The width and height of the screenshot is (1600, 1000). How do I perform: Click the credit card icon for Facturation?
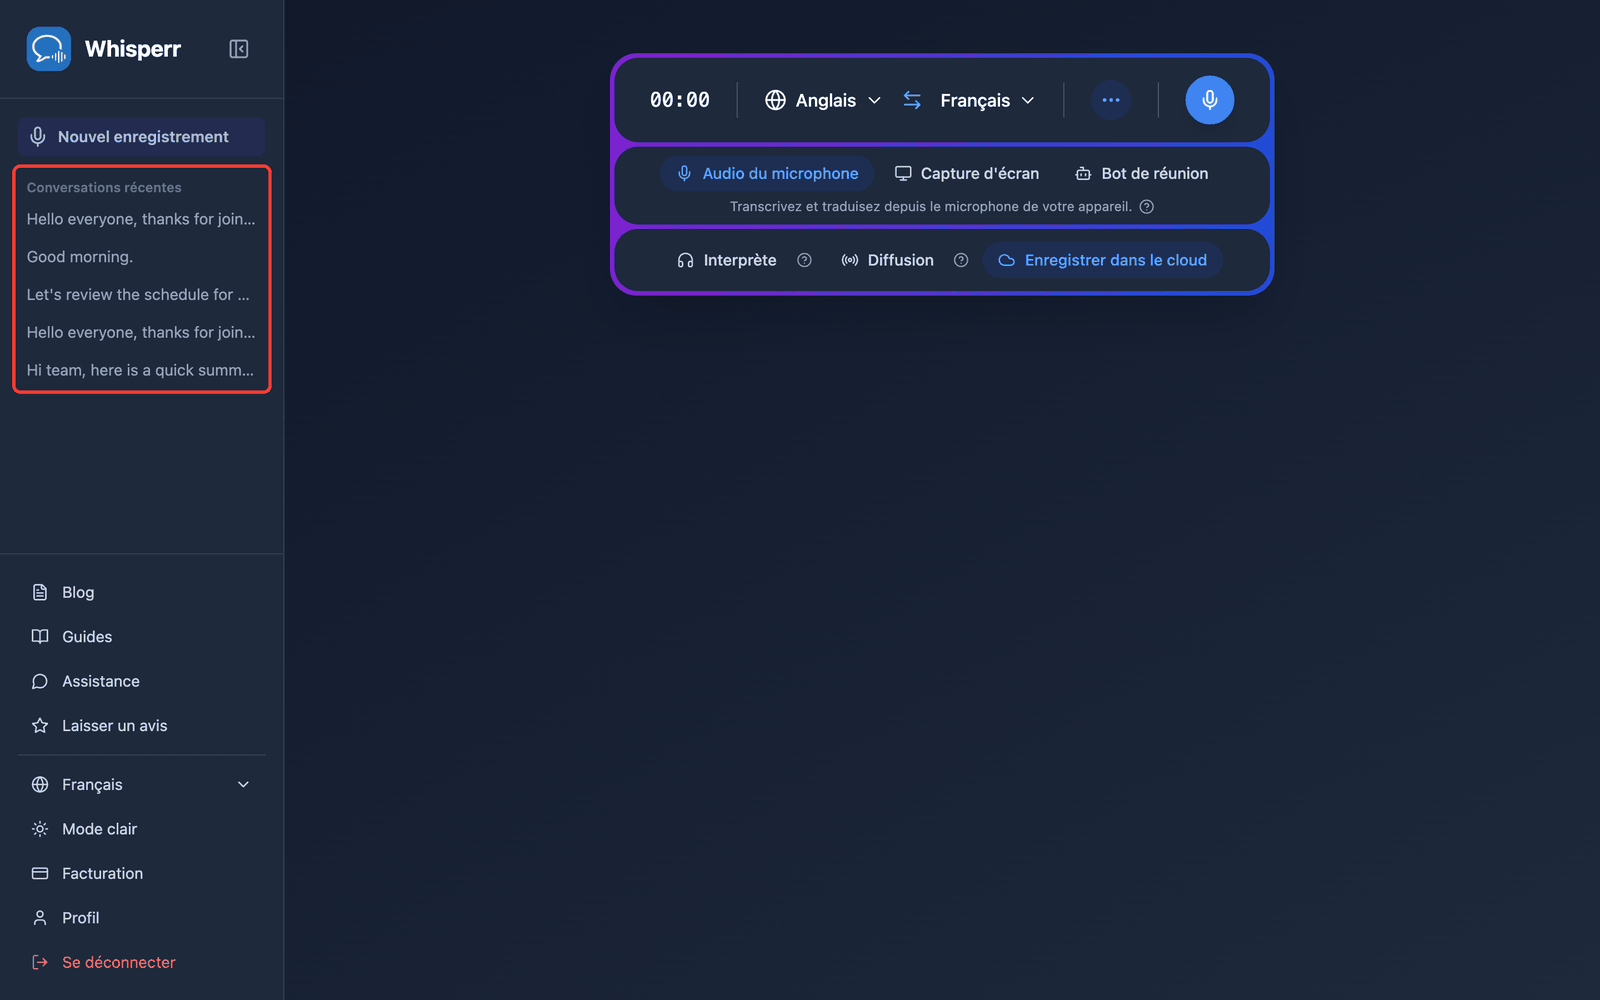[40, 874]
